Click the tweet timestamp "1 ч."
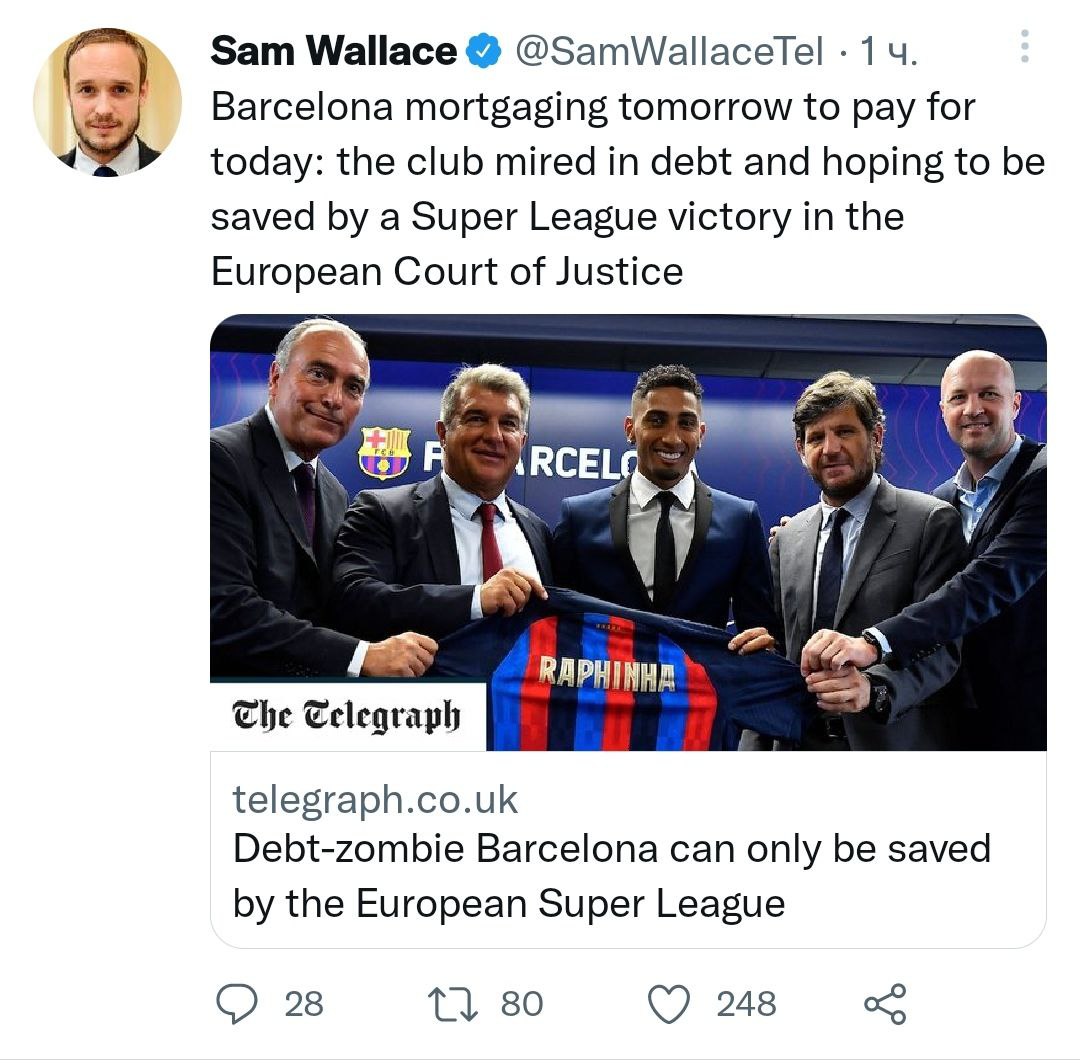Image resolution: width=1080 pixels, height=1063 pixels. [888, 51]
